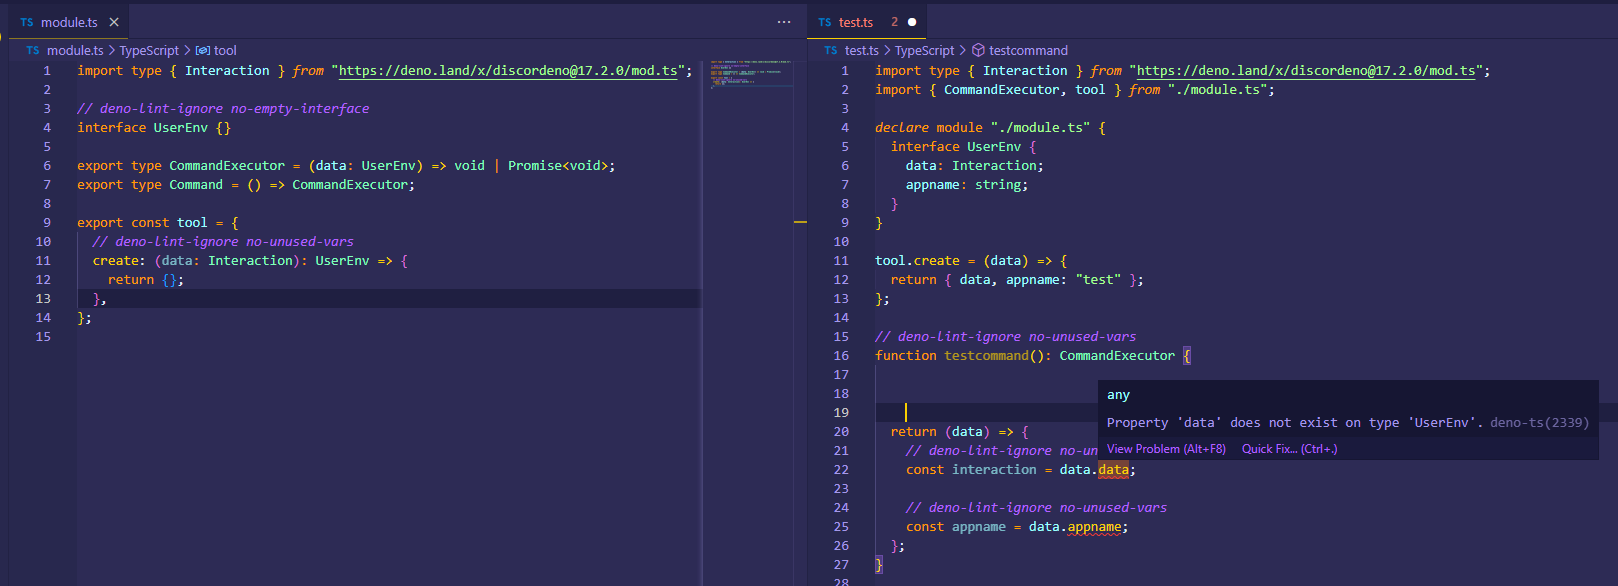Click Quick Fix in the error hover
Screen dimensions: 1618x586
tap(1289, 449)
